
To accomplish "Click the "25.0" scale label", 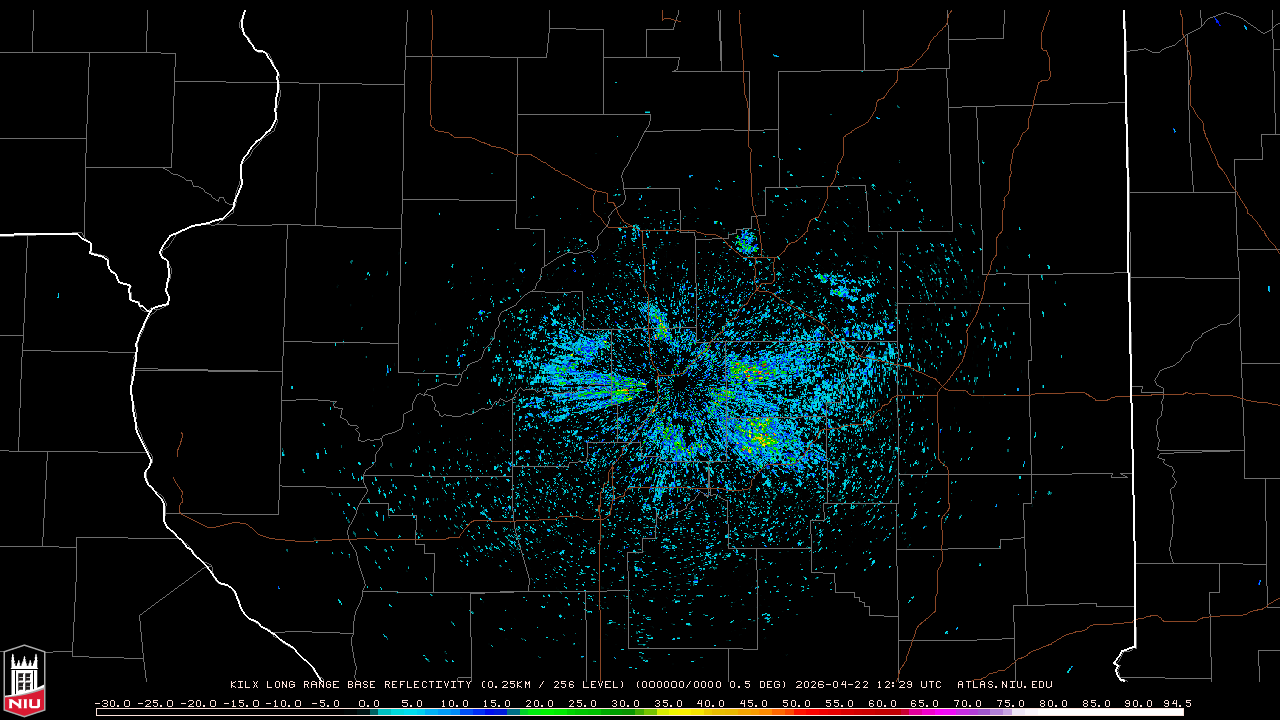I will click(x=583, y=703).
